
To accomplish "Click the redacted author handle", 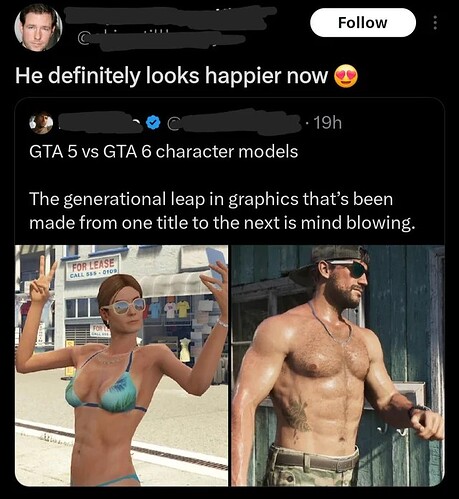I will tap(162, 40).
